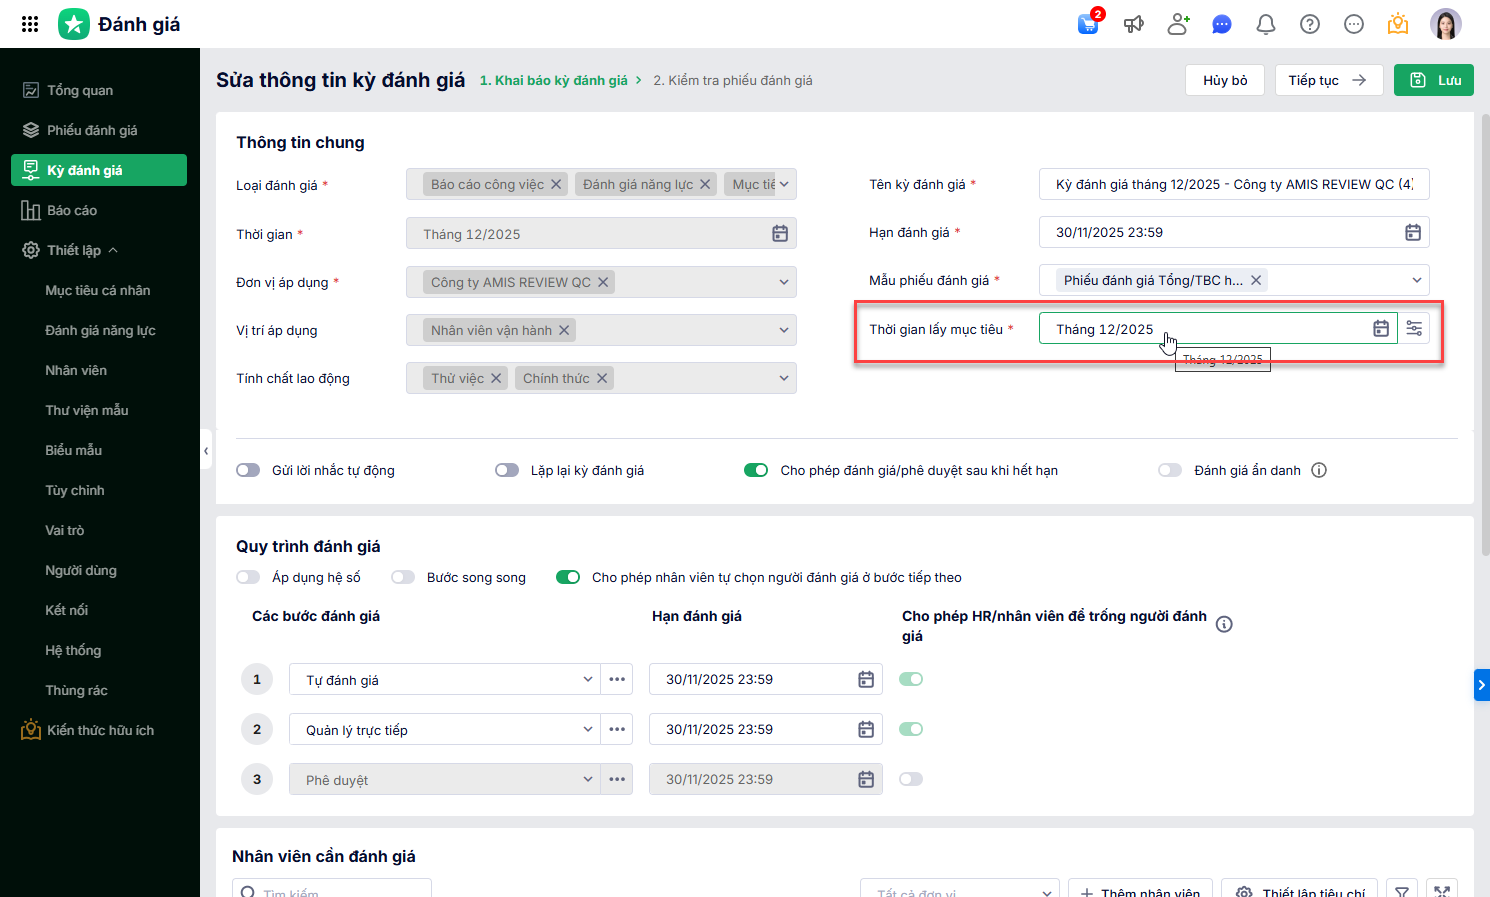Open the shopping cart notifications icon
Screen dimensions: 1490x897
click(x=1088, y=24)
